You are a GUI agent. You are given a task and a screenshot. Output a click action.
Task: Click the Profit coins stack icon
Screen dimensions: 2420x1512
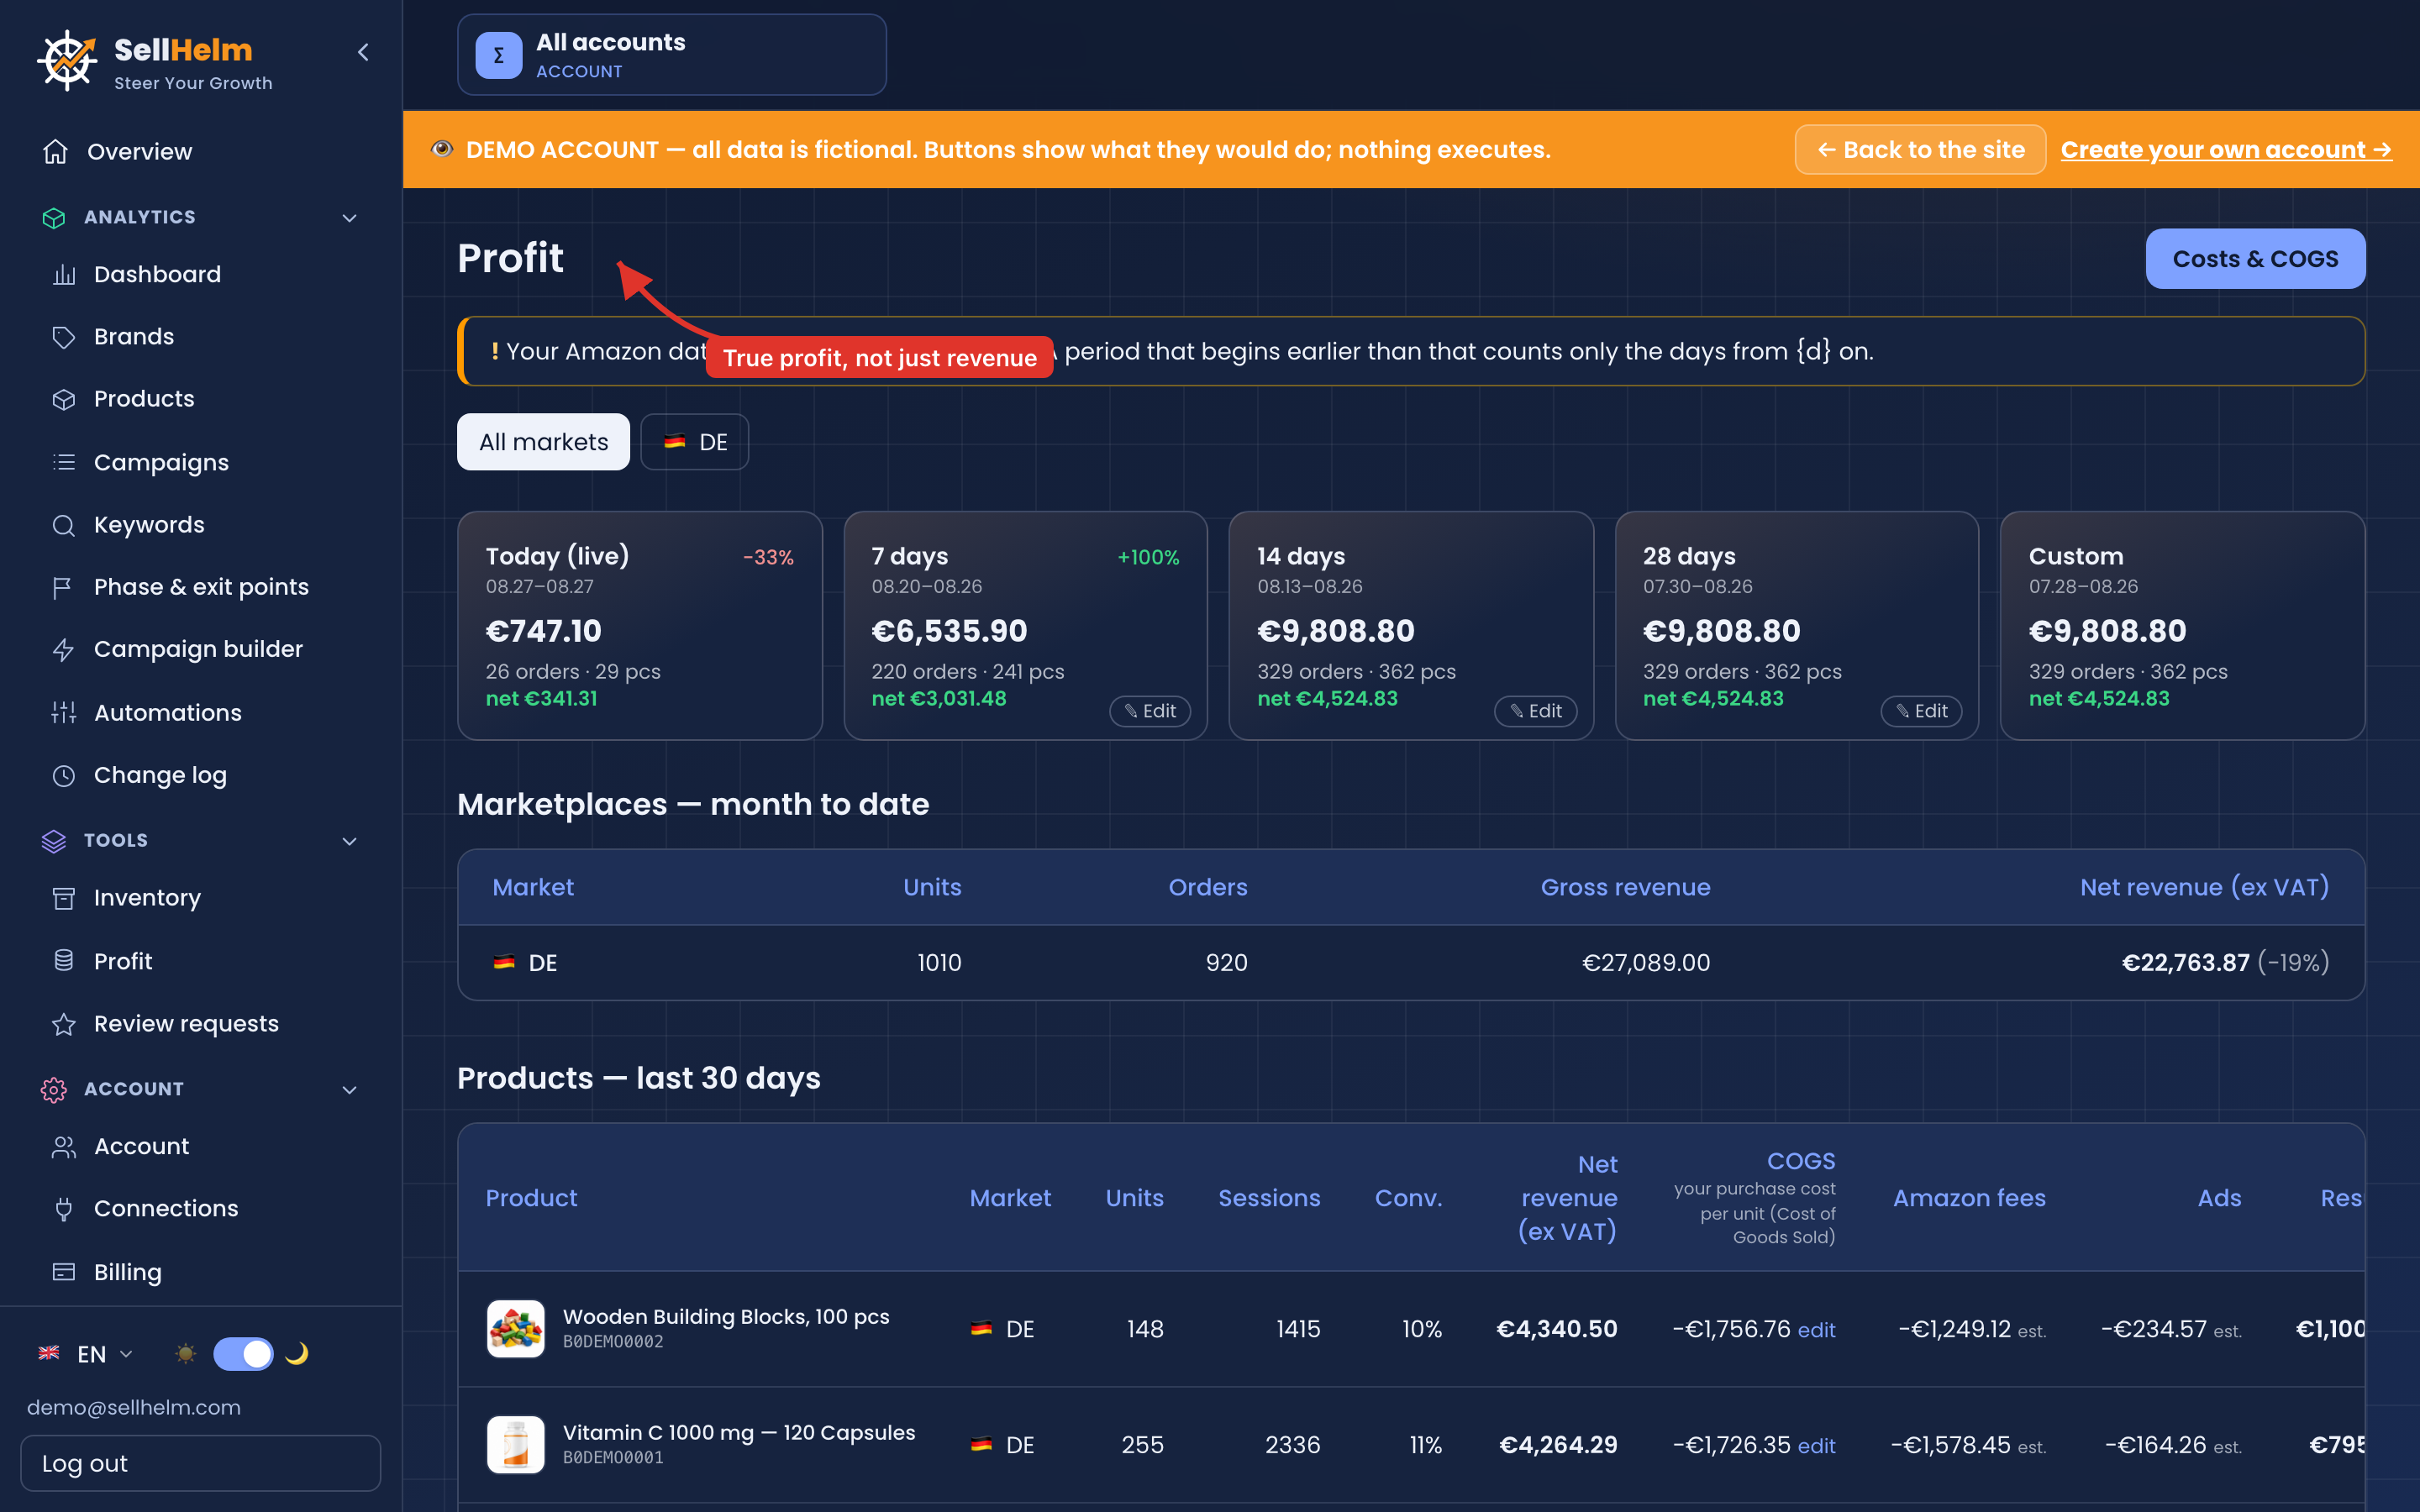[64, 961]
